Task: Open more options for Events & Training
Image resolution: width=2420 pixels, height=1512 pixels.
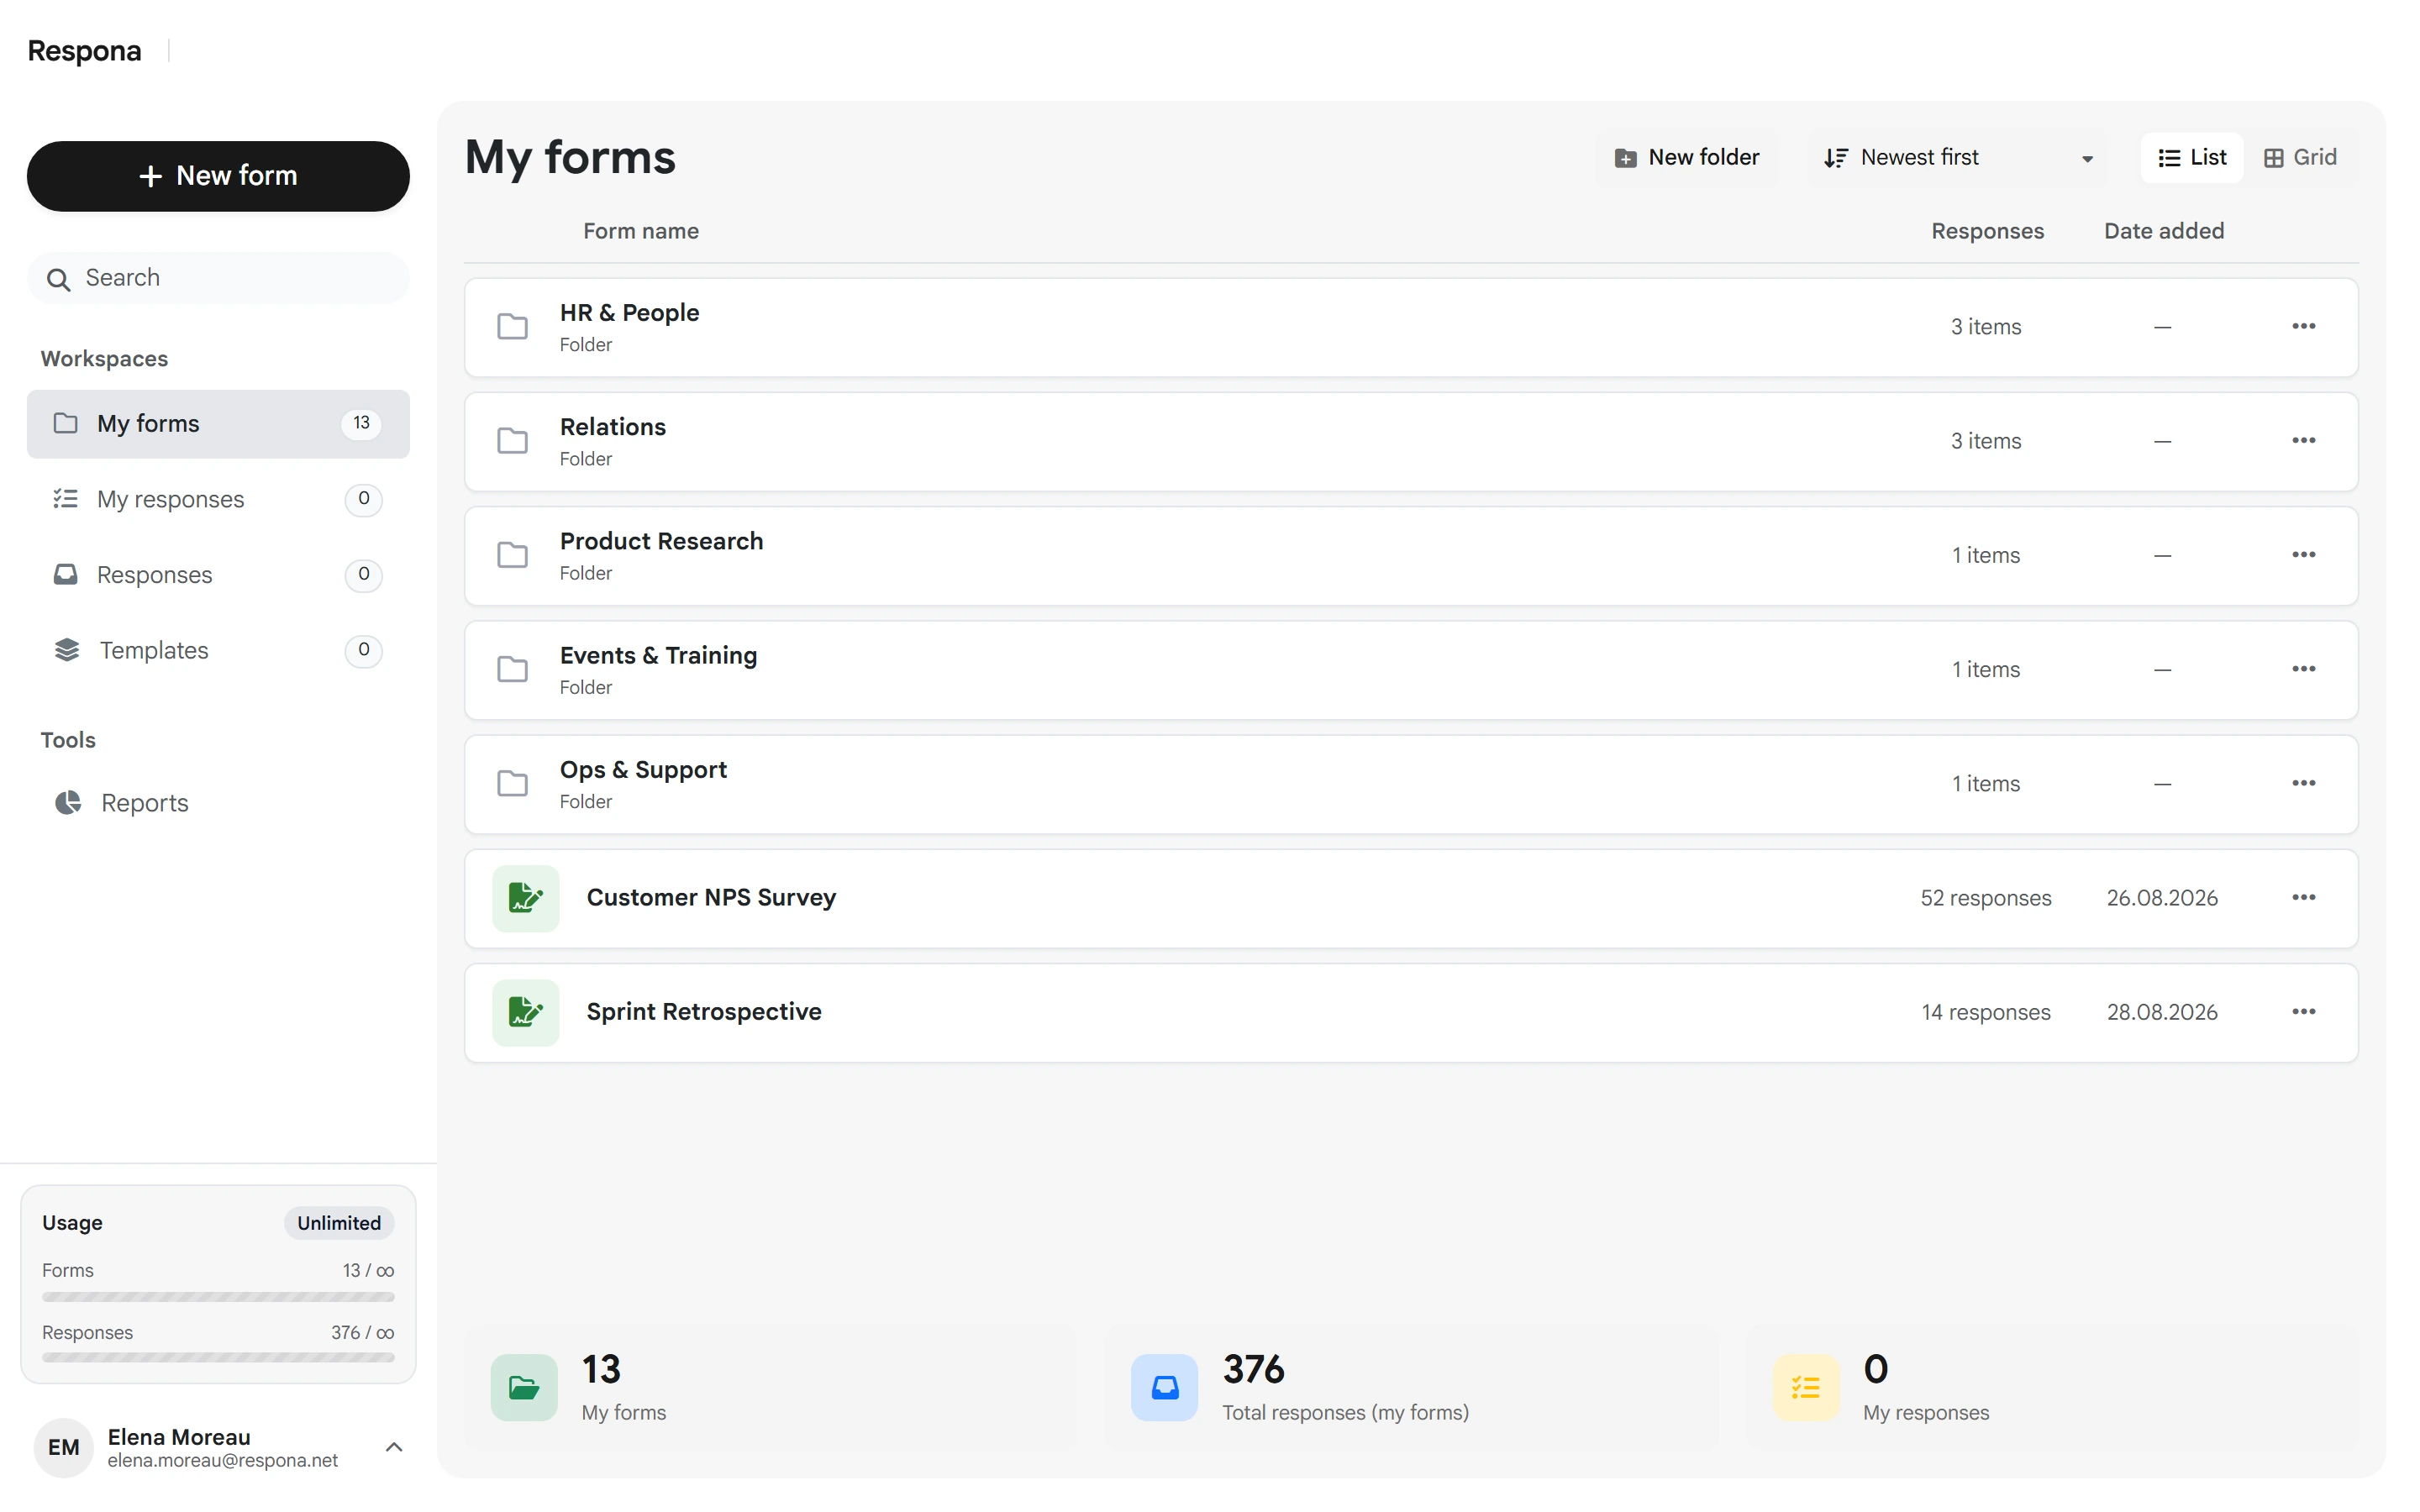Action: pos(2303,668)
